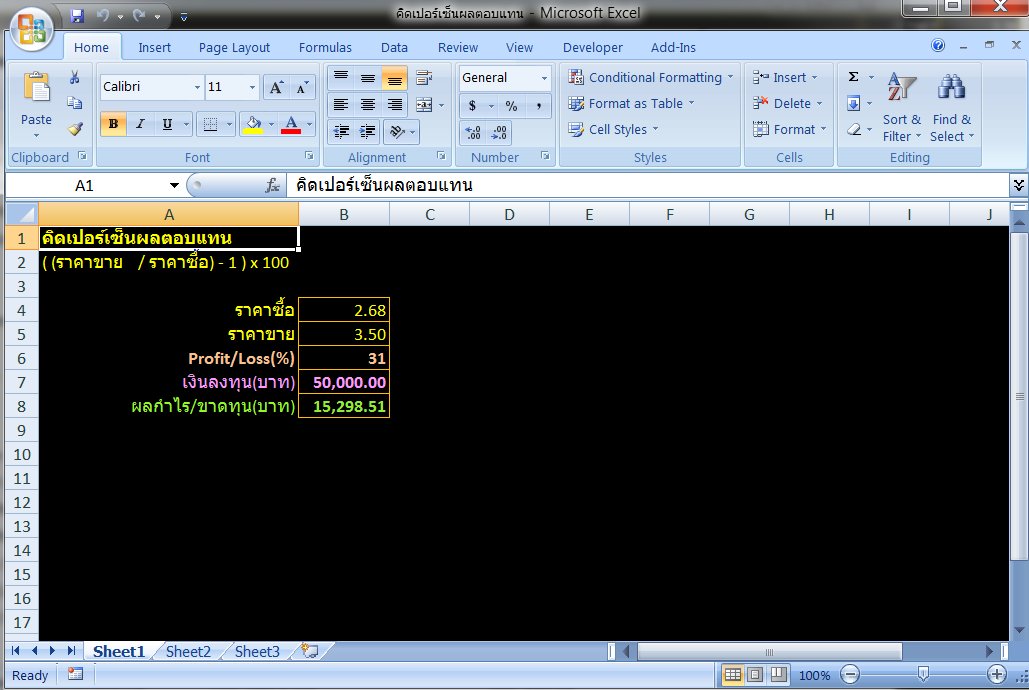Switch to Sheet2 worksheet

coord(188,651)
